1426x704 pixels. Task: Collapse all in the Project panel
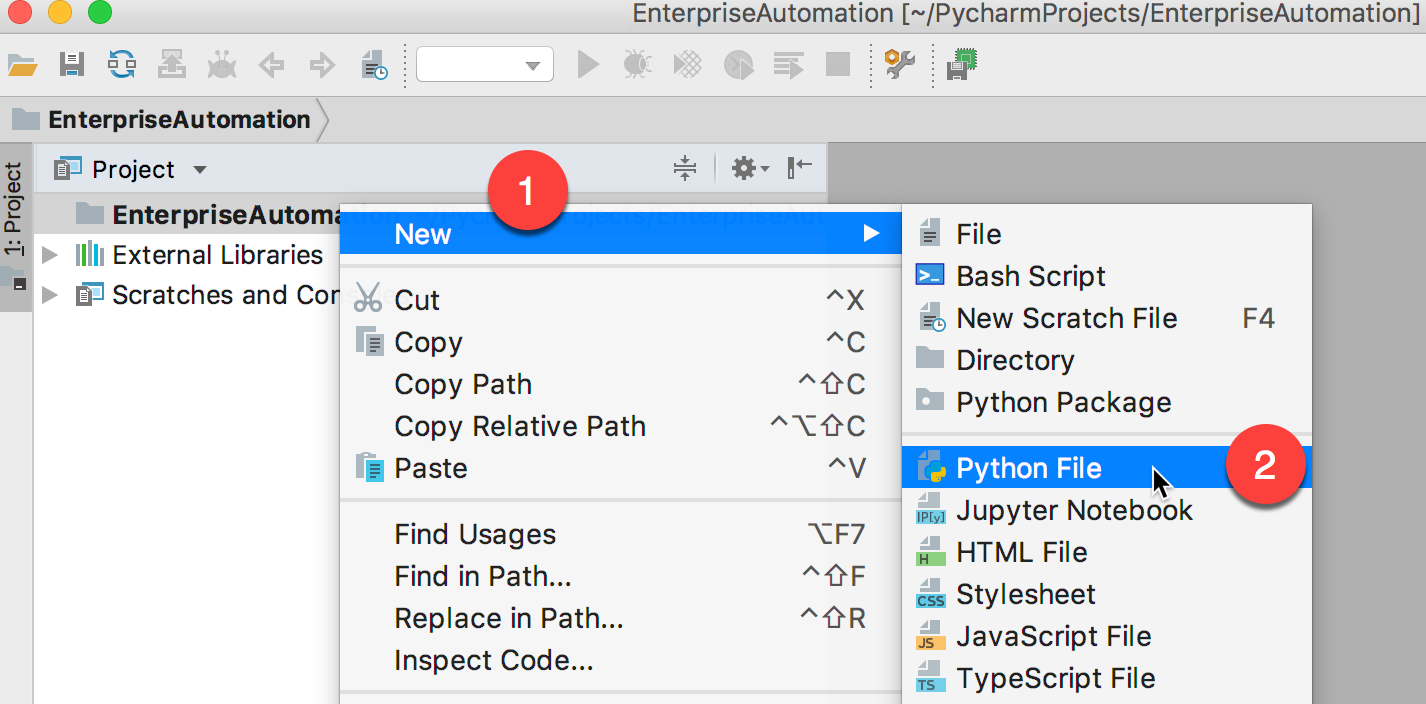(x=685, y=168)
